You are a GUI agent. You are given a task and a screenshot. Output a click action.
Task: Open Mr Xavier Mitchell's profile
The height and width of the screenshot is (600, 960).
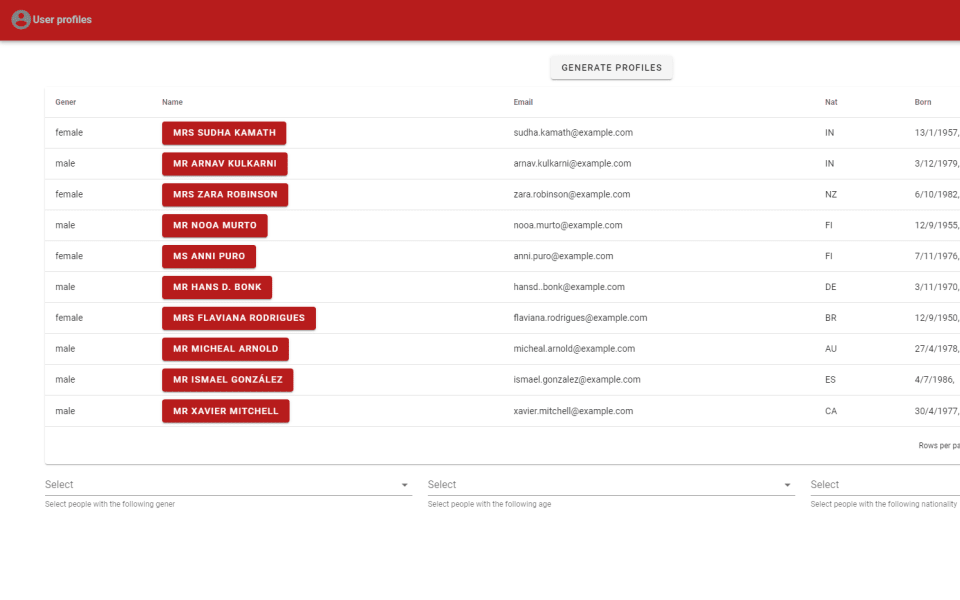tap(226, 411)
